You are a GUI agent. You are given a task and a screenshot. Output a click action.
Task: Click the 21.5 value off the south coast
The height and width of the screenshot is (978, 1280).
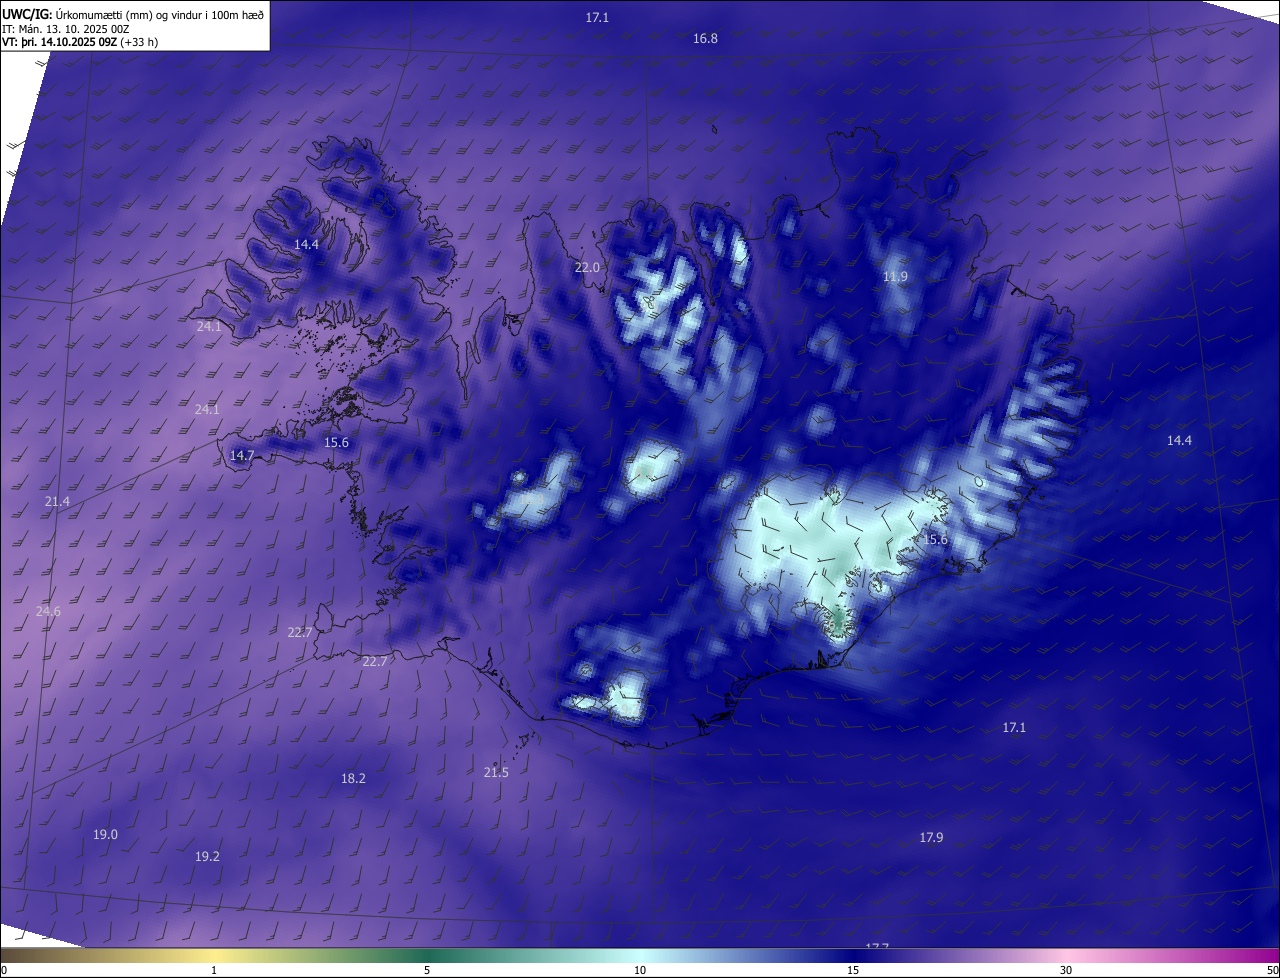tap(496, 772)
